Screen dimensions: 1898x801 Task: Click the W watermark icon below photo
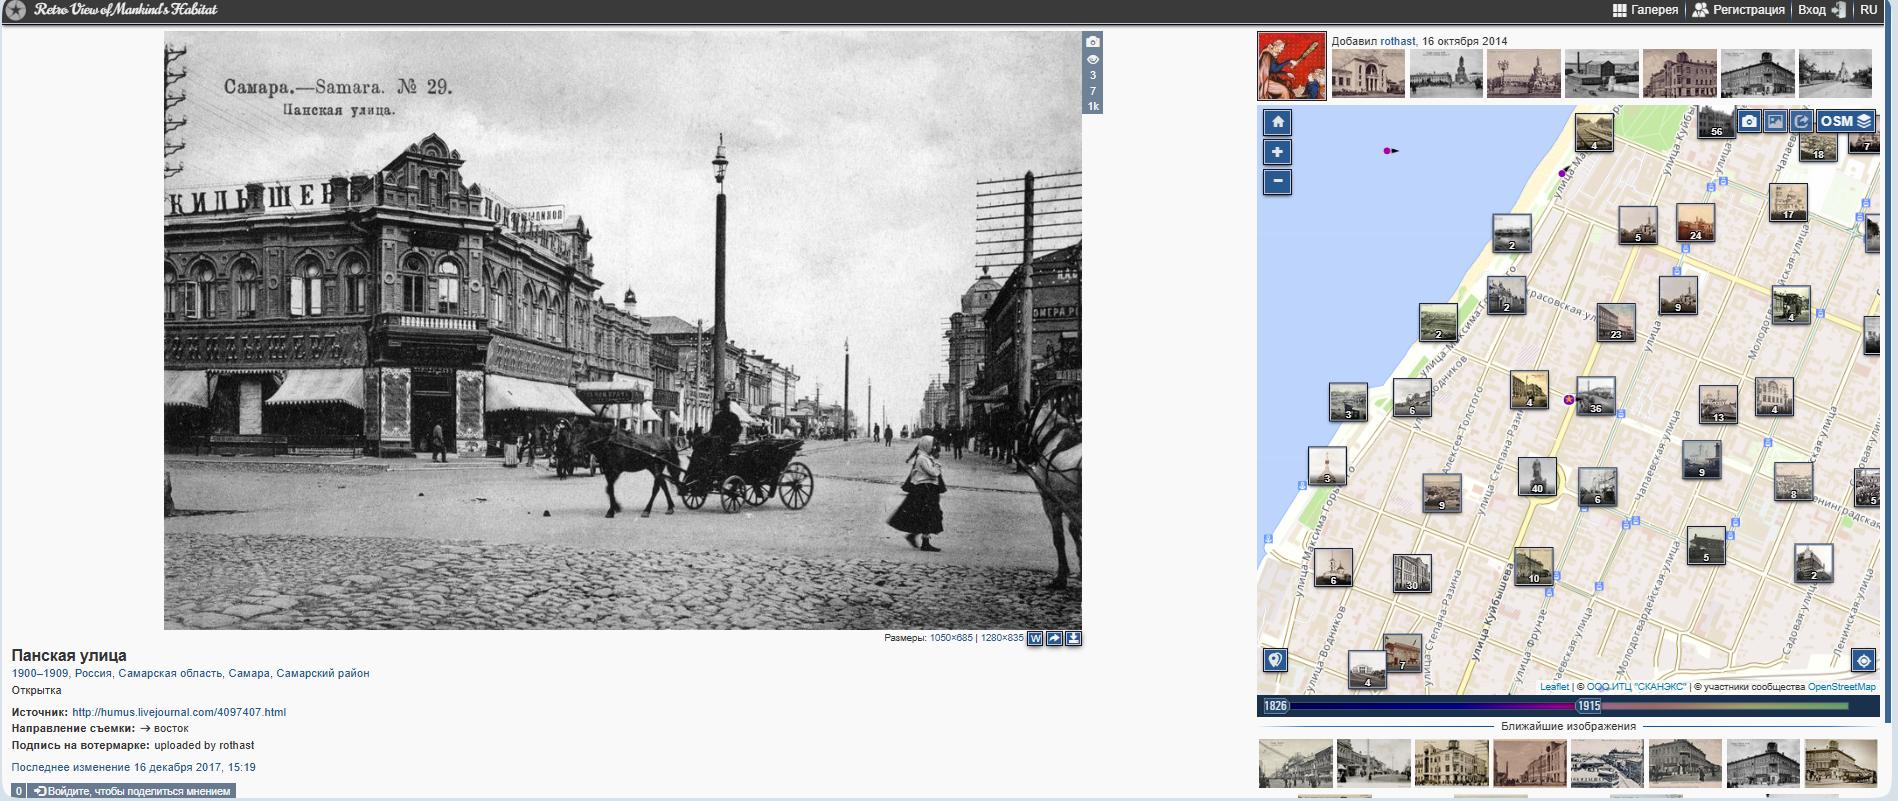tap(1035, 638)
